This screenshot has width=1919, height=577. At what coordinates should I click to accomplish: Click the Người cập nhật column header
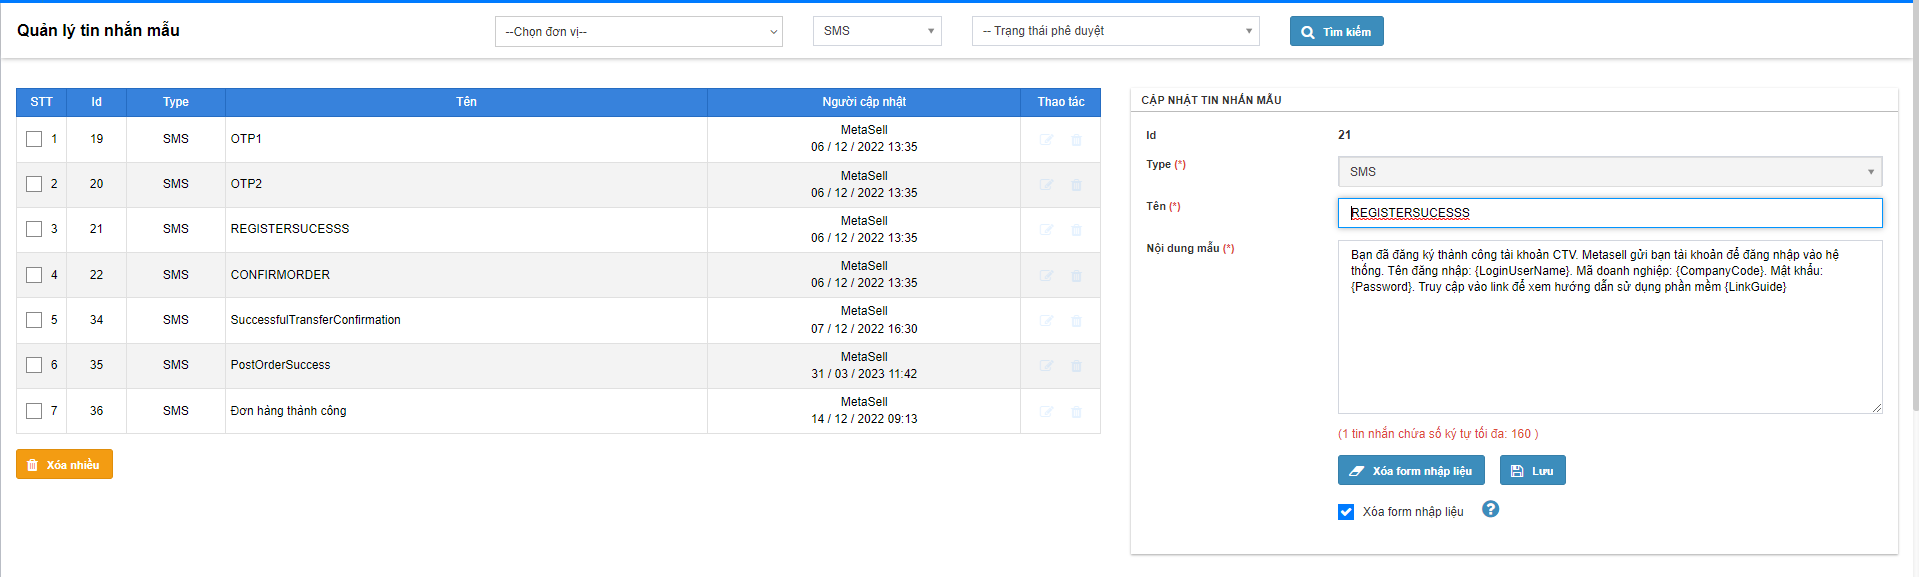click(x=864, y=102)
